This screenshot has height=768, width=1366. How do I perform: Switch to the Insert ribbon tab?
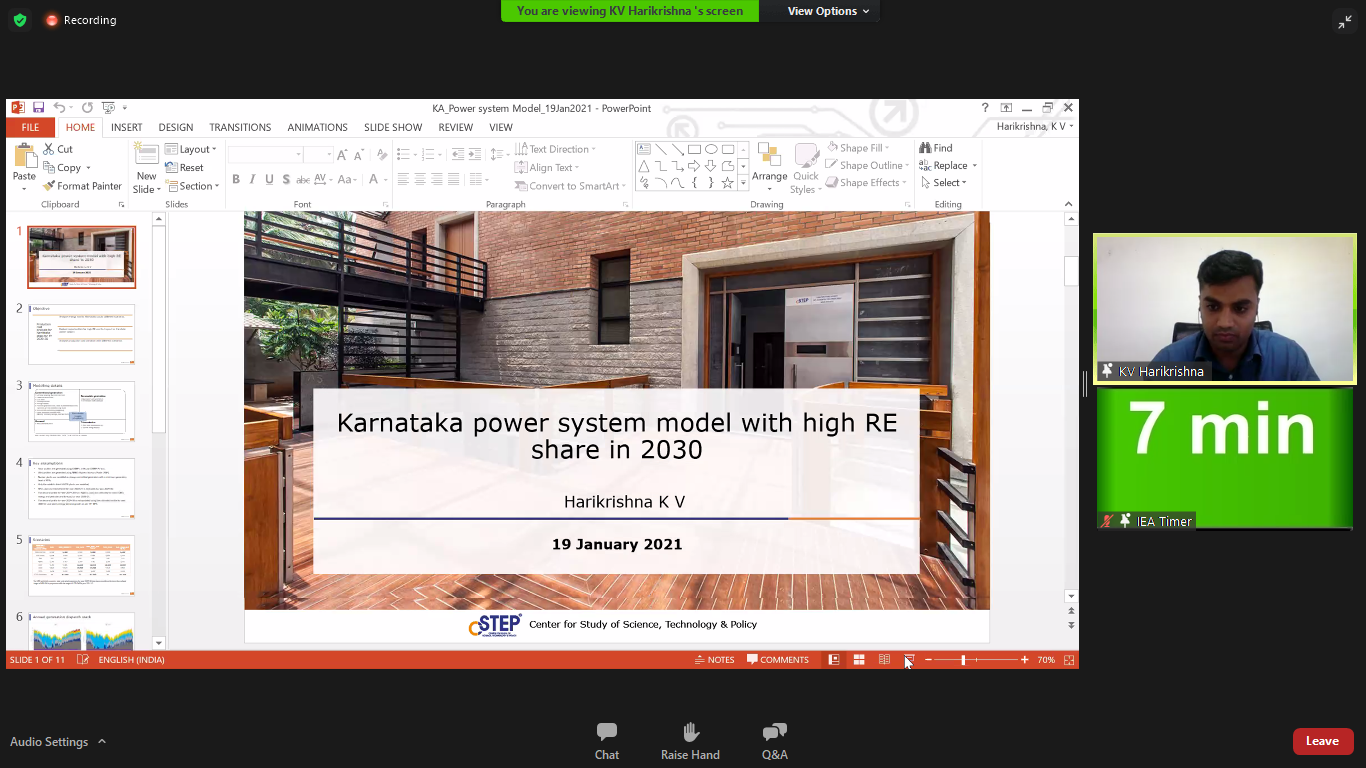[126, 128]
